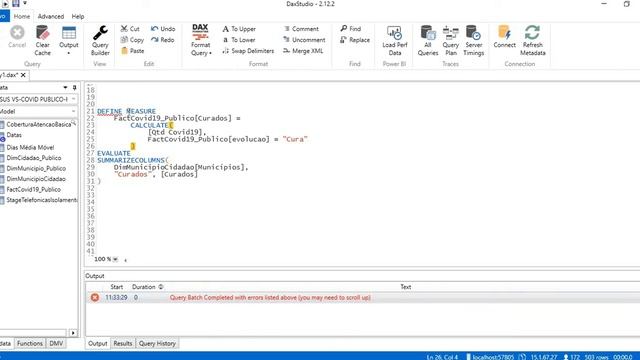Screen dimensions: 640x360
Task: Redo the last edit
Action: click(162, 40)
